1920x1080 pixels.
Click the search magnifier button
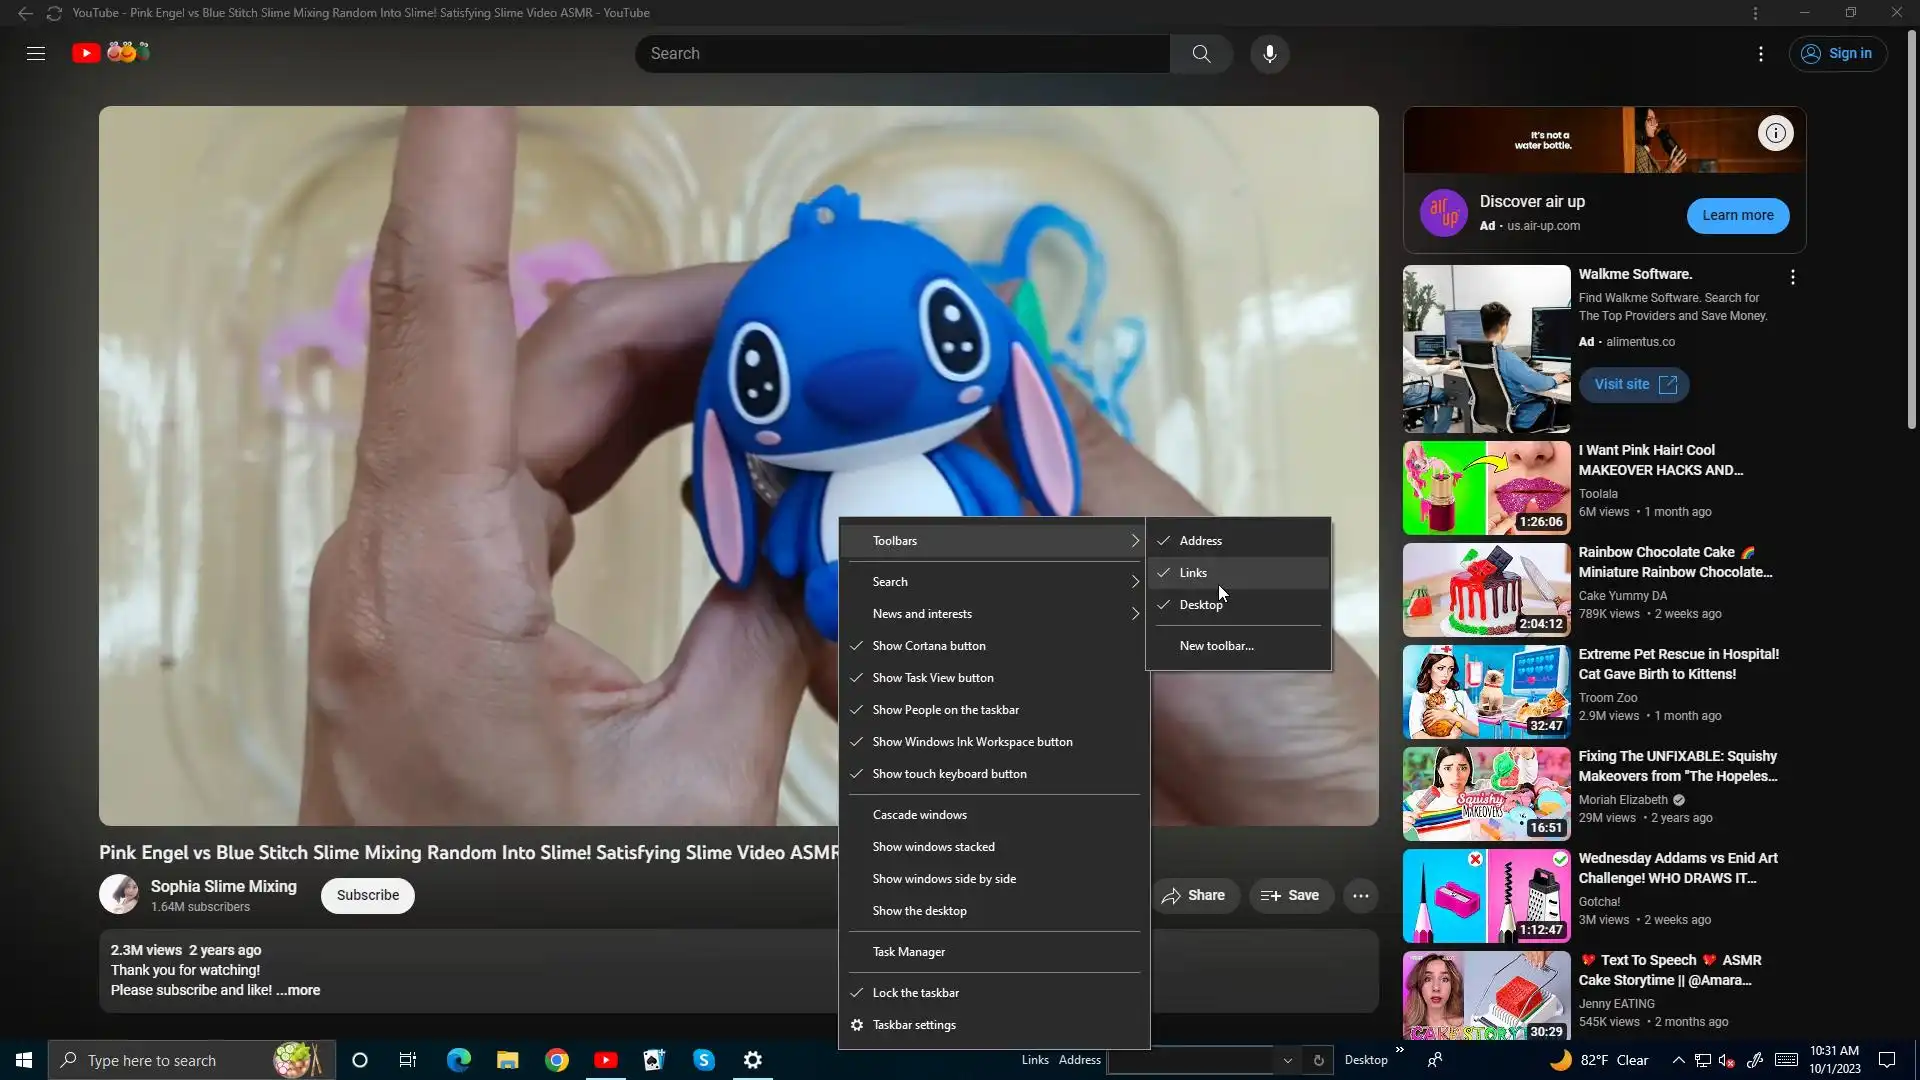point(1201,54)
